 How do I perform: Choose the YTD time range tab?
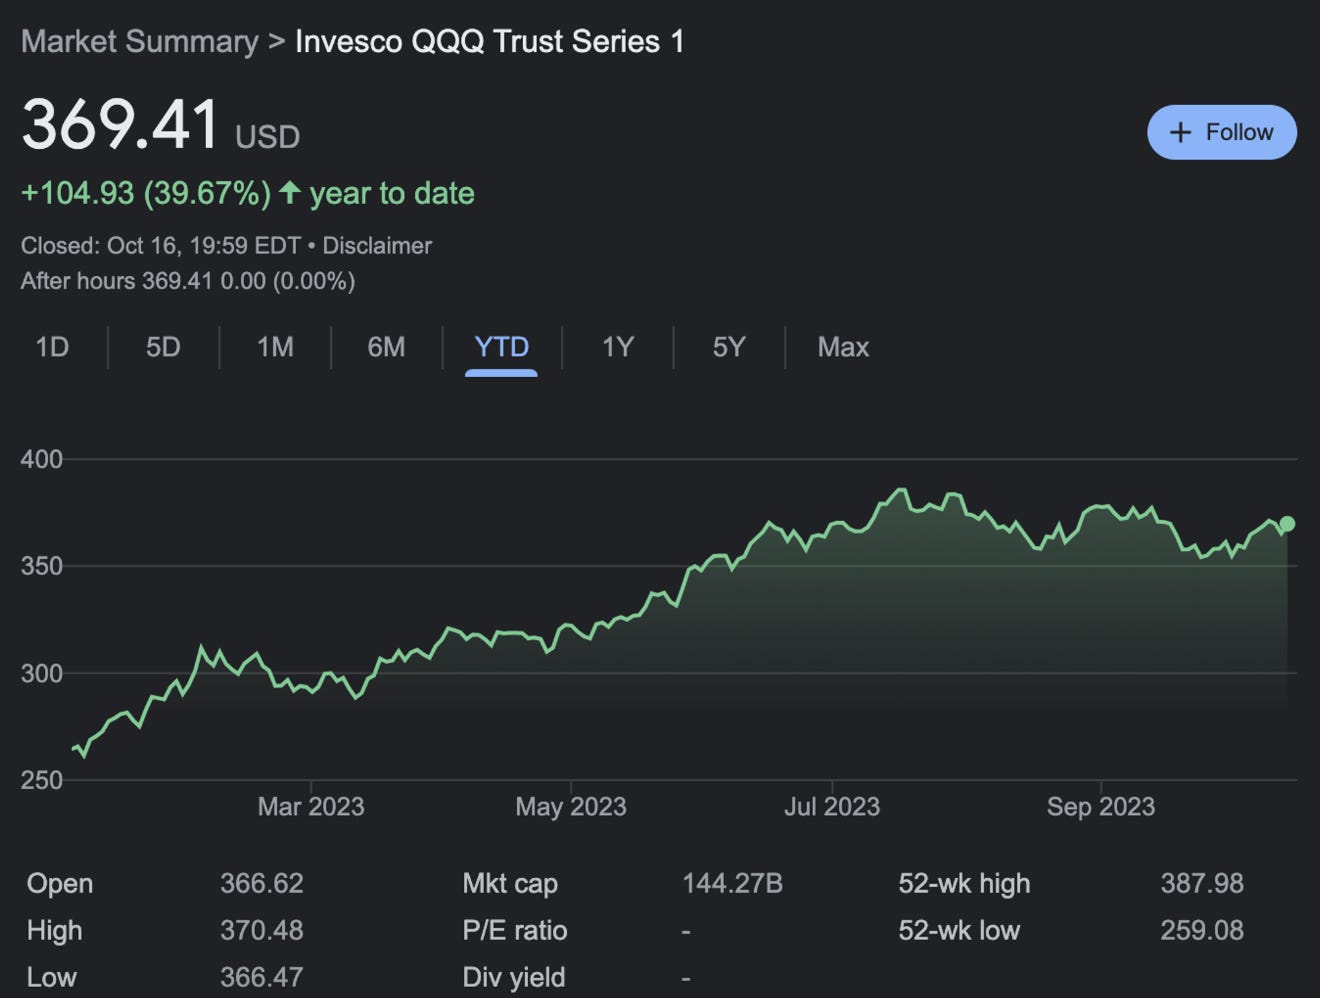(501, 347)
